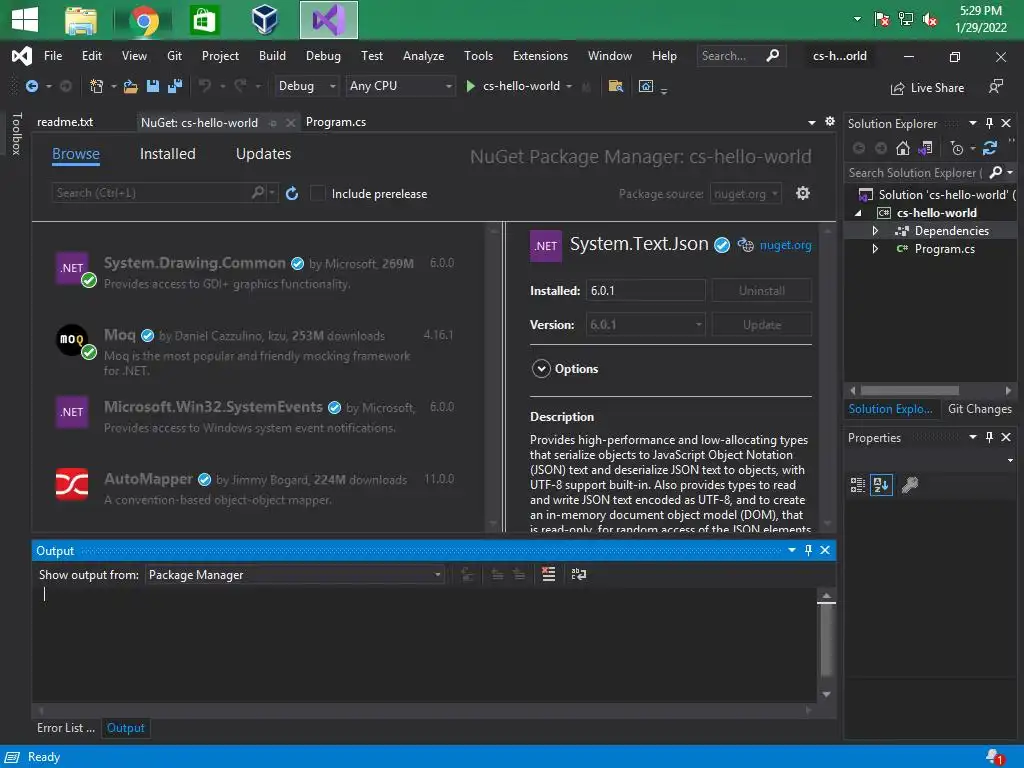Click the nuget.org link for System.Text.Json
The width and height of the screenshot is (1024, 768).
(x=786, y=245)
